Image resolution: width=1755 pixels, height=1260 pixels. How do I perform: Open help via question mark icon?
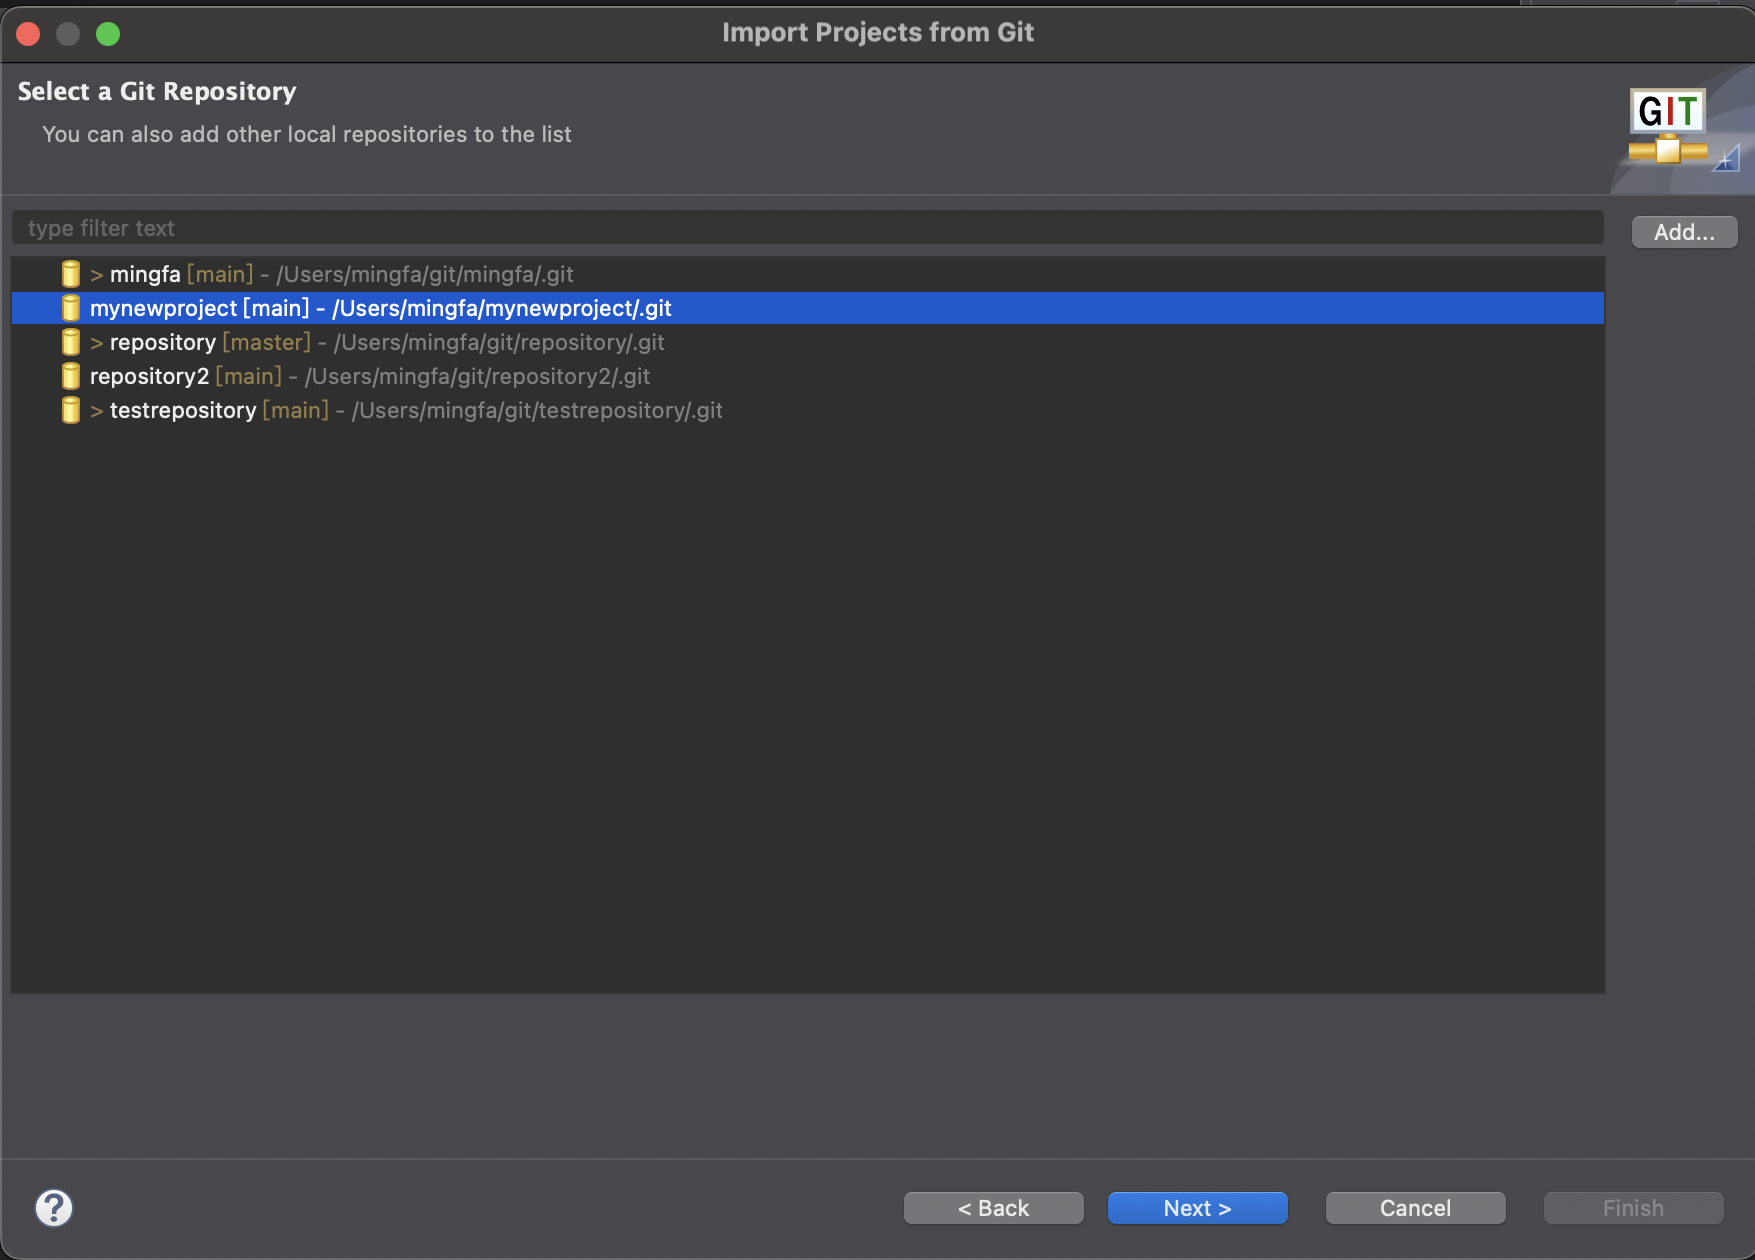pyautogui.click(x=54, y=1208)
